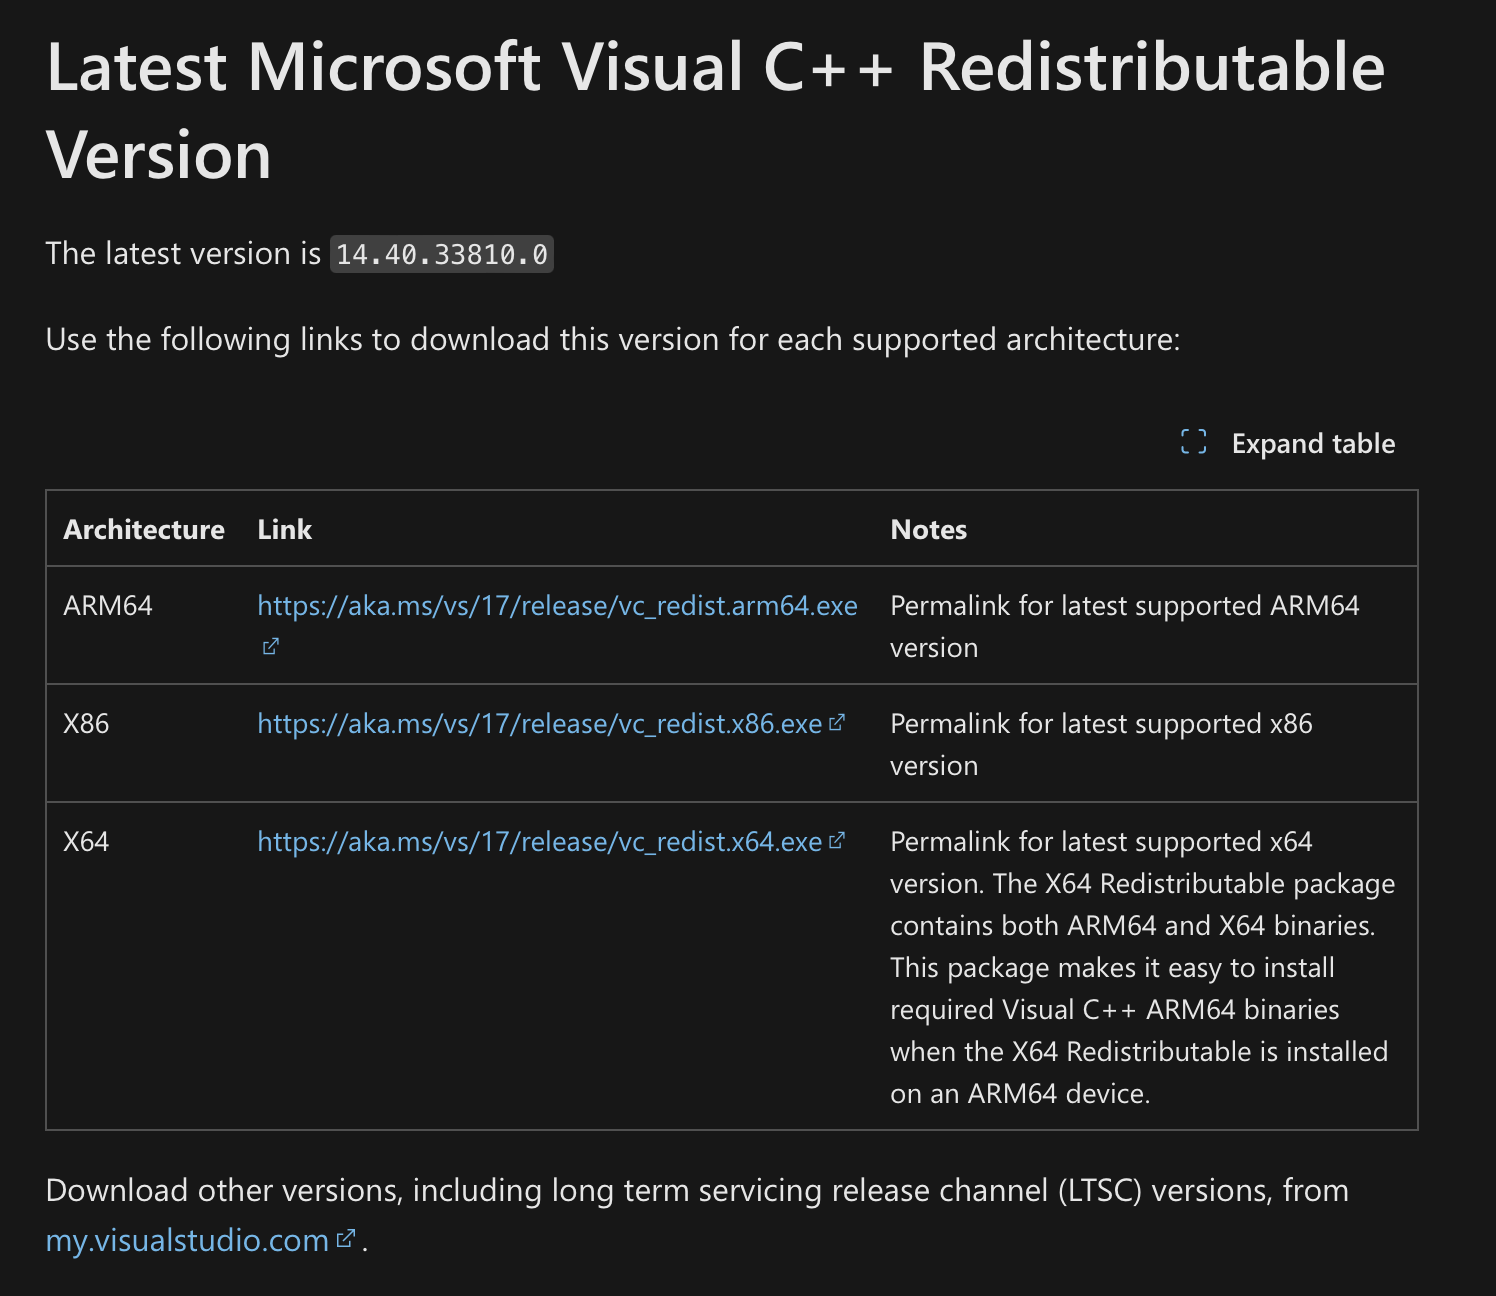Click external-link icon beside the x86 URL

pyautogui.click(x=838, y=722)
